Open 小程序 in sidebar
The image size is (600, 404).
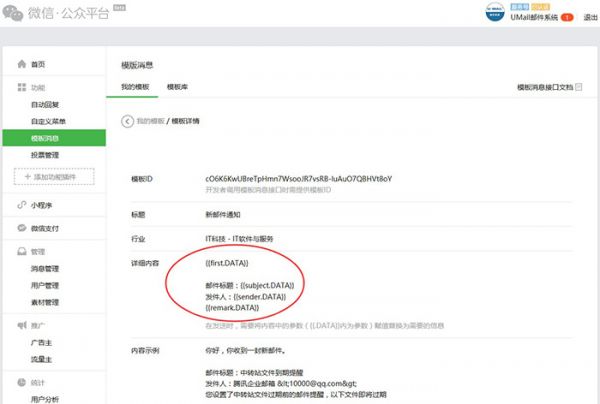[41, 205]
